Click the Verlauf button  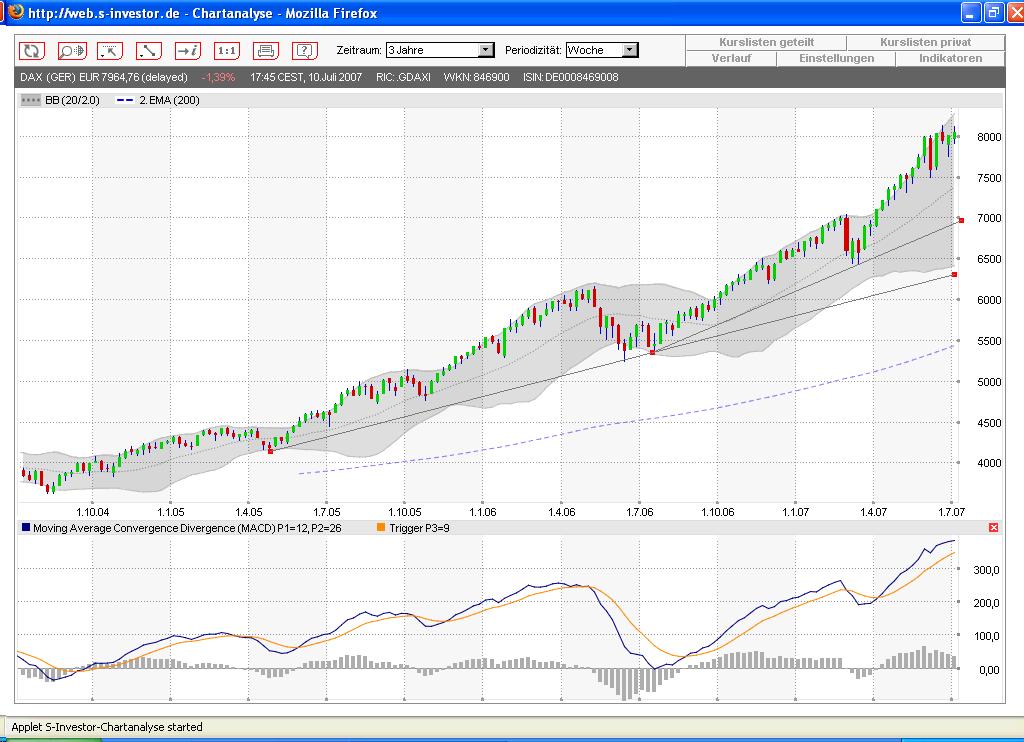[731, 58]
